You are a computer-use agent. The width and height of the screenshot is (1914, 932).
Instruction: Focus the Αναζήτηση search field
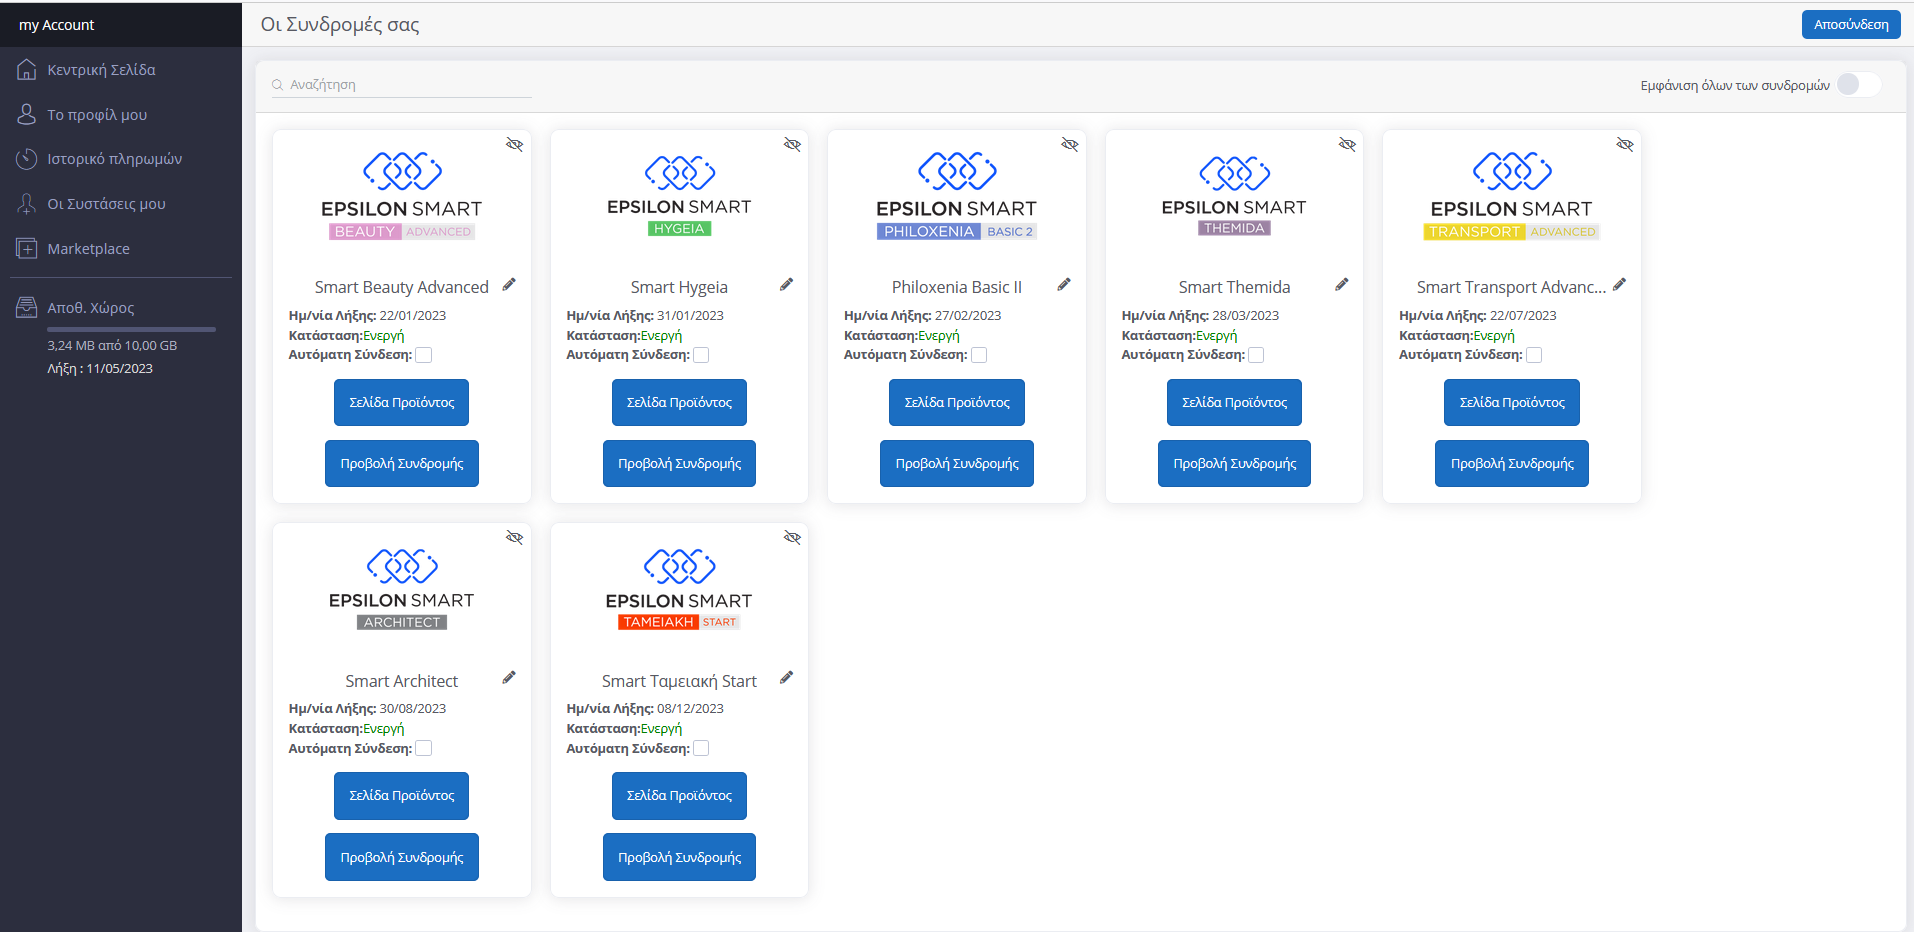click(401, 85)
